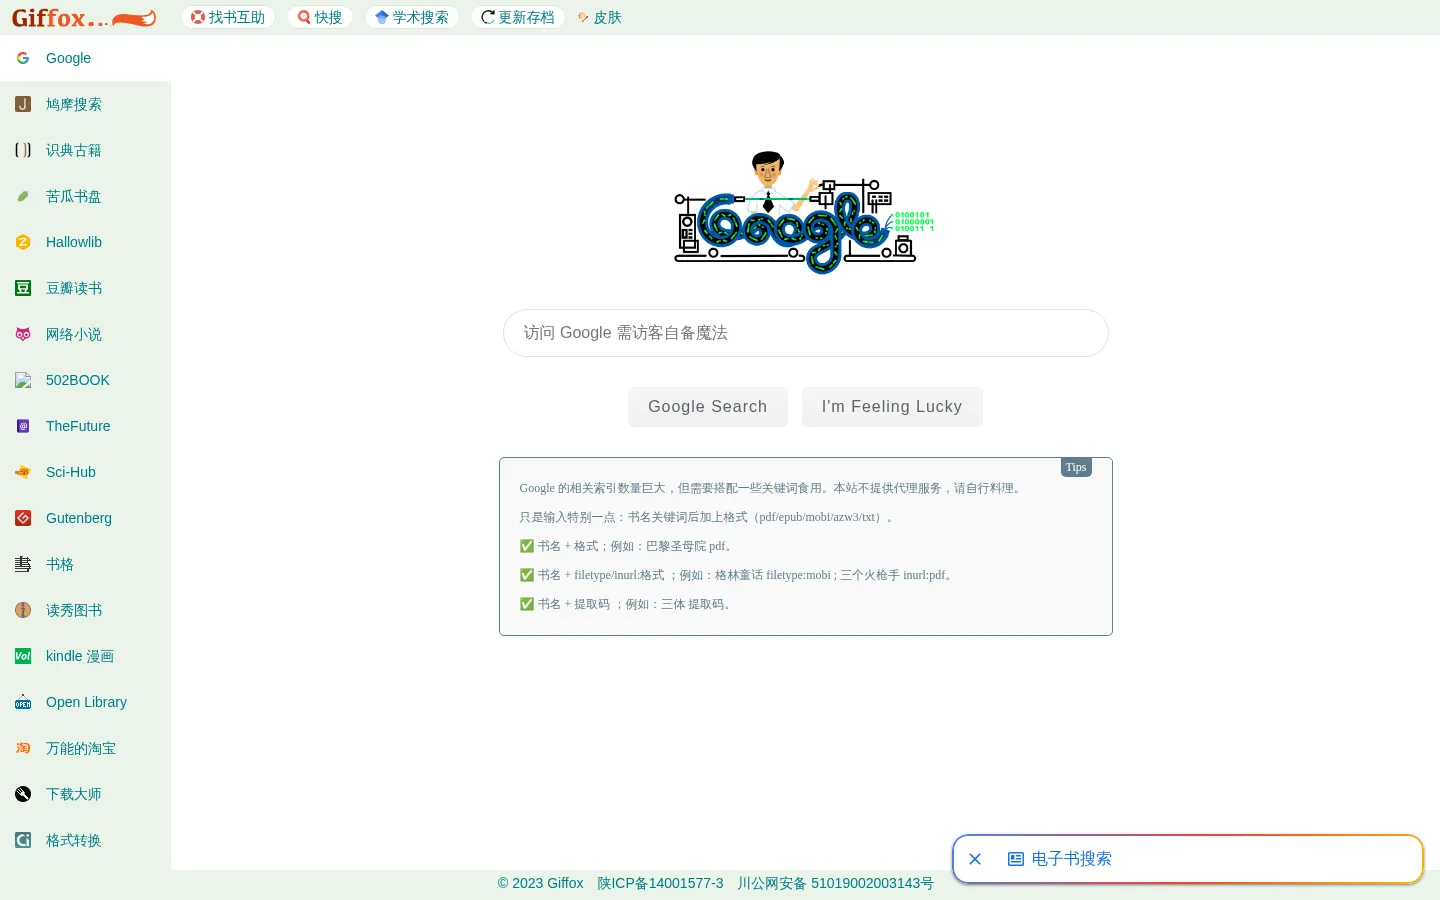The width and height of the screenshot is (1440, 900).
Task: Click the 快搜 toolbar button
Action: pyautogui.click(x=320, y=17)
